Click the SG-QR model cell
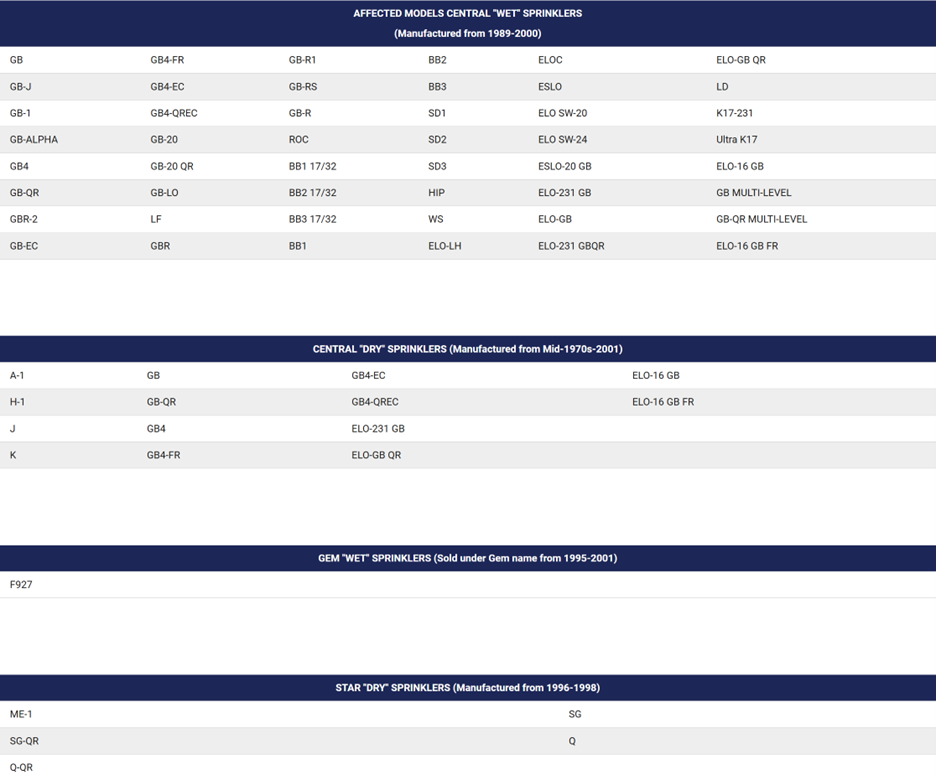The image size is (936, 780). 24,741
